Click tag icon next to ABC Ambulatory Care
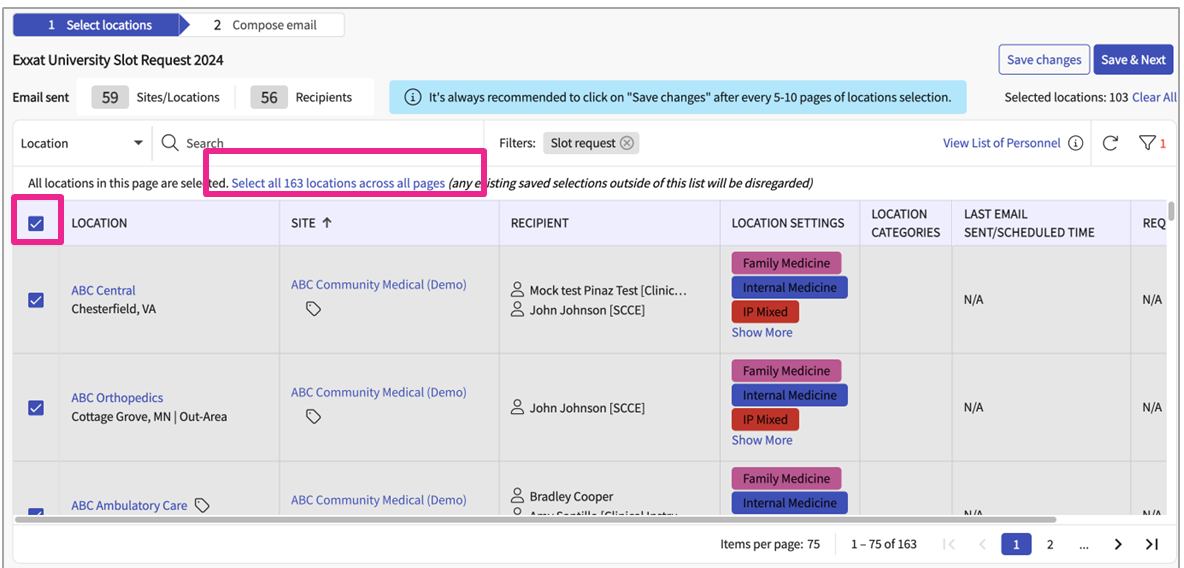The image size is (1184, 568). (x=202, y=506)
